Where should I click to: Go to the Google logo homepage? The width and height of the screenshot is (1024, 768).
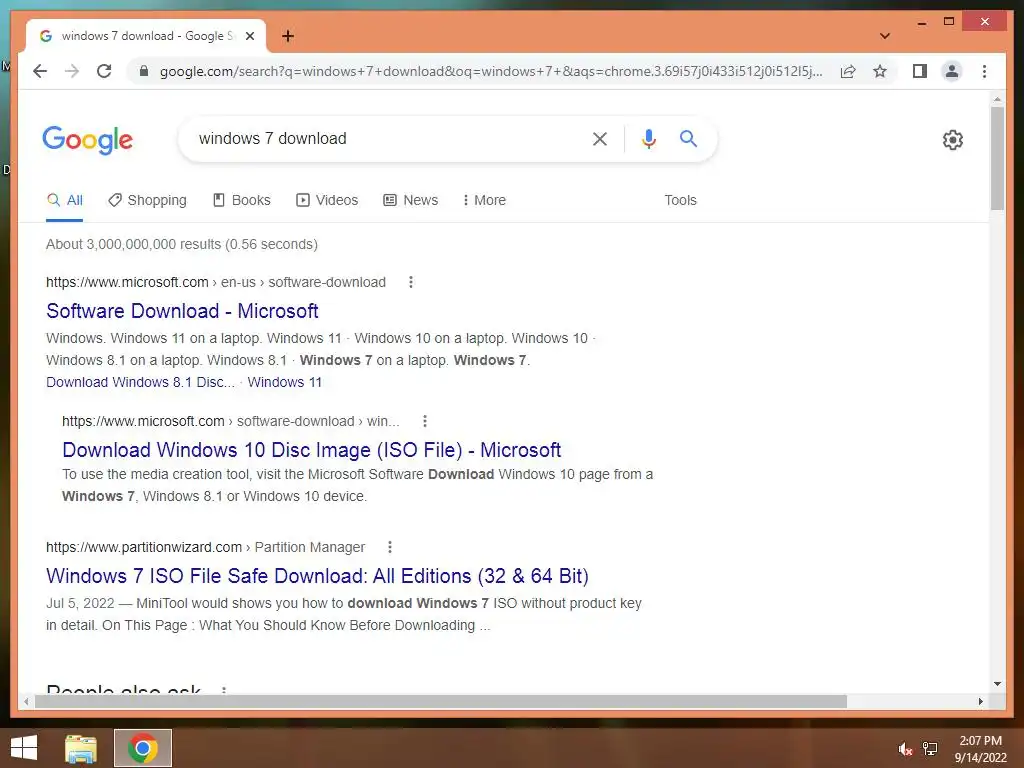point(88,140)
